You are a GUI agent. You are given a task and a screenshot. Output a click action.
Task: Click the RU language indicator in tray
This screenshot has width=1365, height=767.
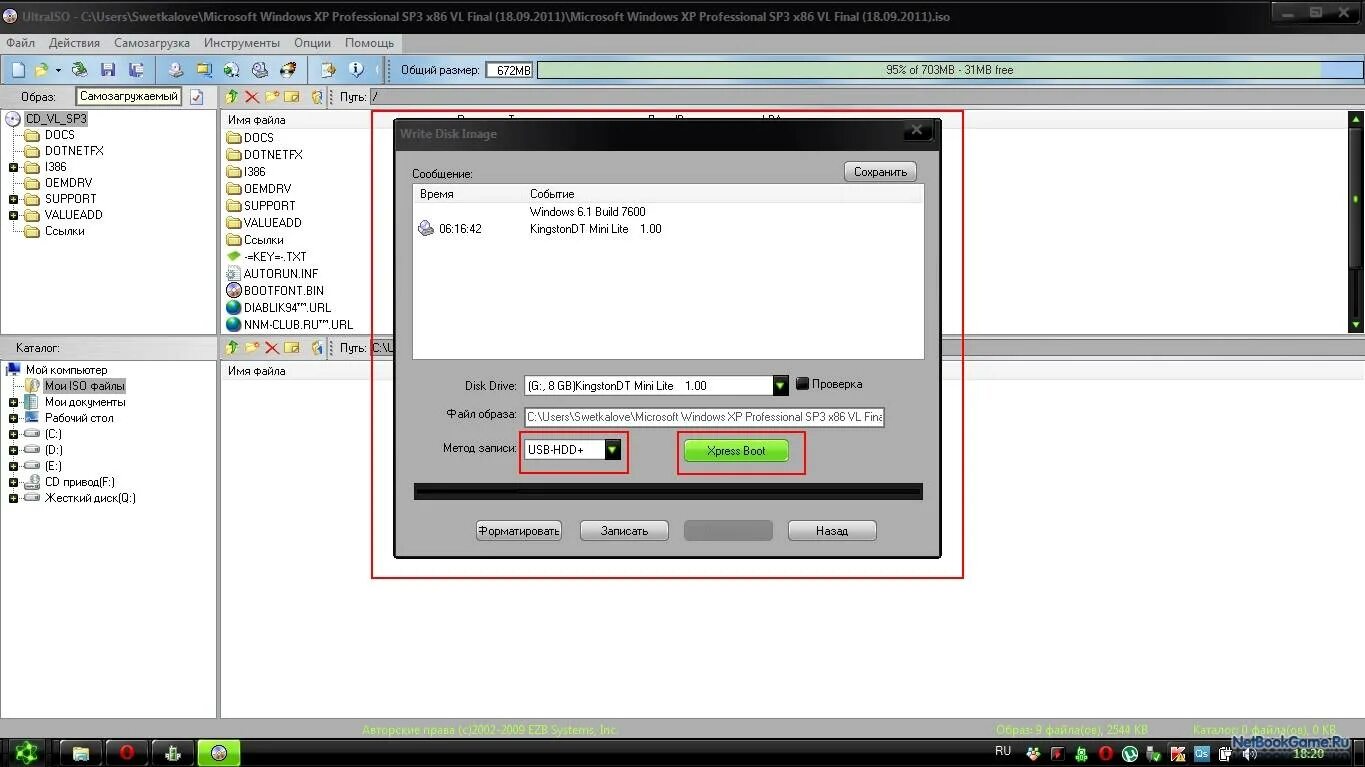[x=1003, y=751]
